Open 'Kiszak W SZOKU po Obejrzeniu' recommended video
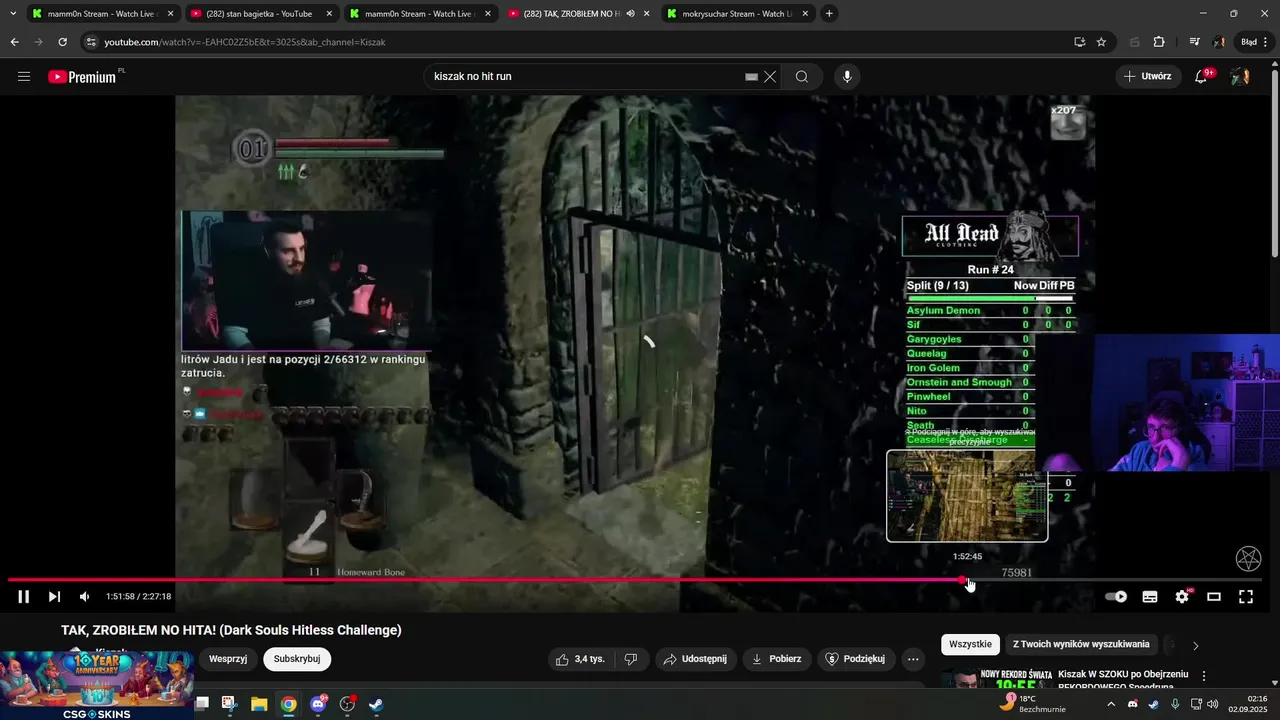 [1123, 680]
